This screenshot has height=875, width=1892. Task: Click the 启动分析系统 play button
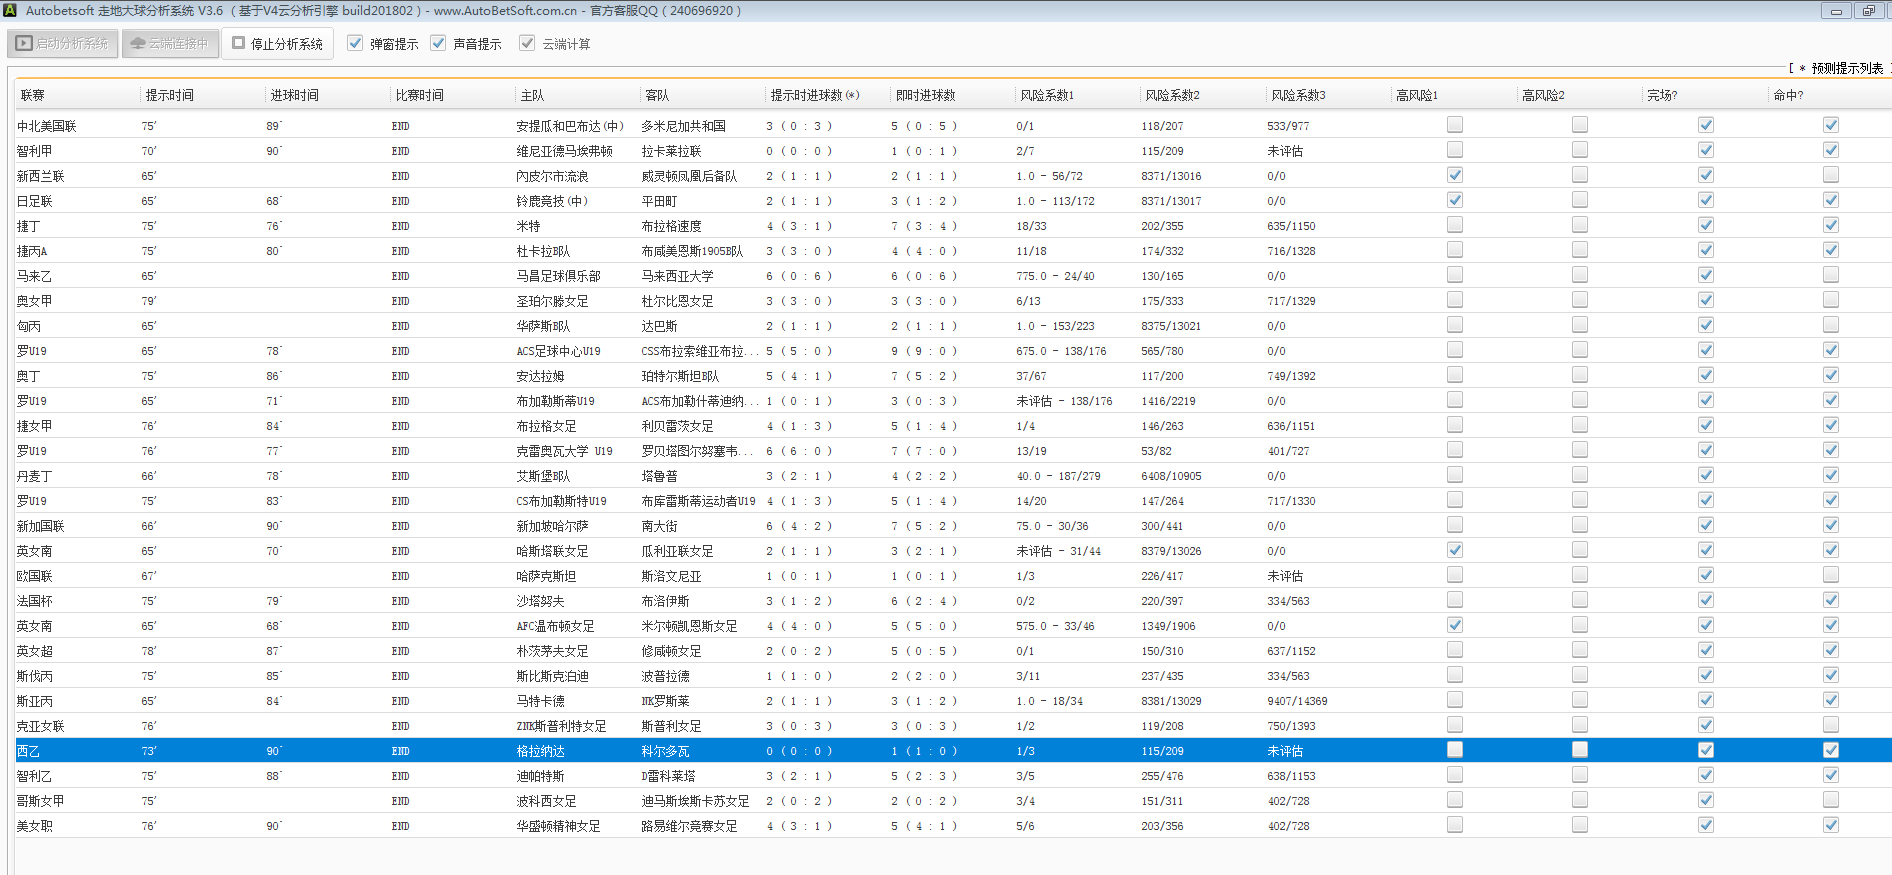pyautogui.click(x=63, y=44)
